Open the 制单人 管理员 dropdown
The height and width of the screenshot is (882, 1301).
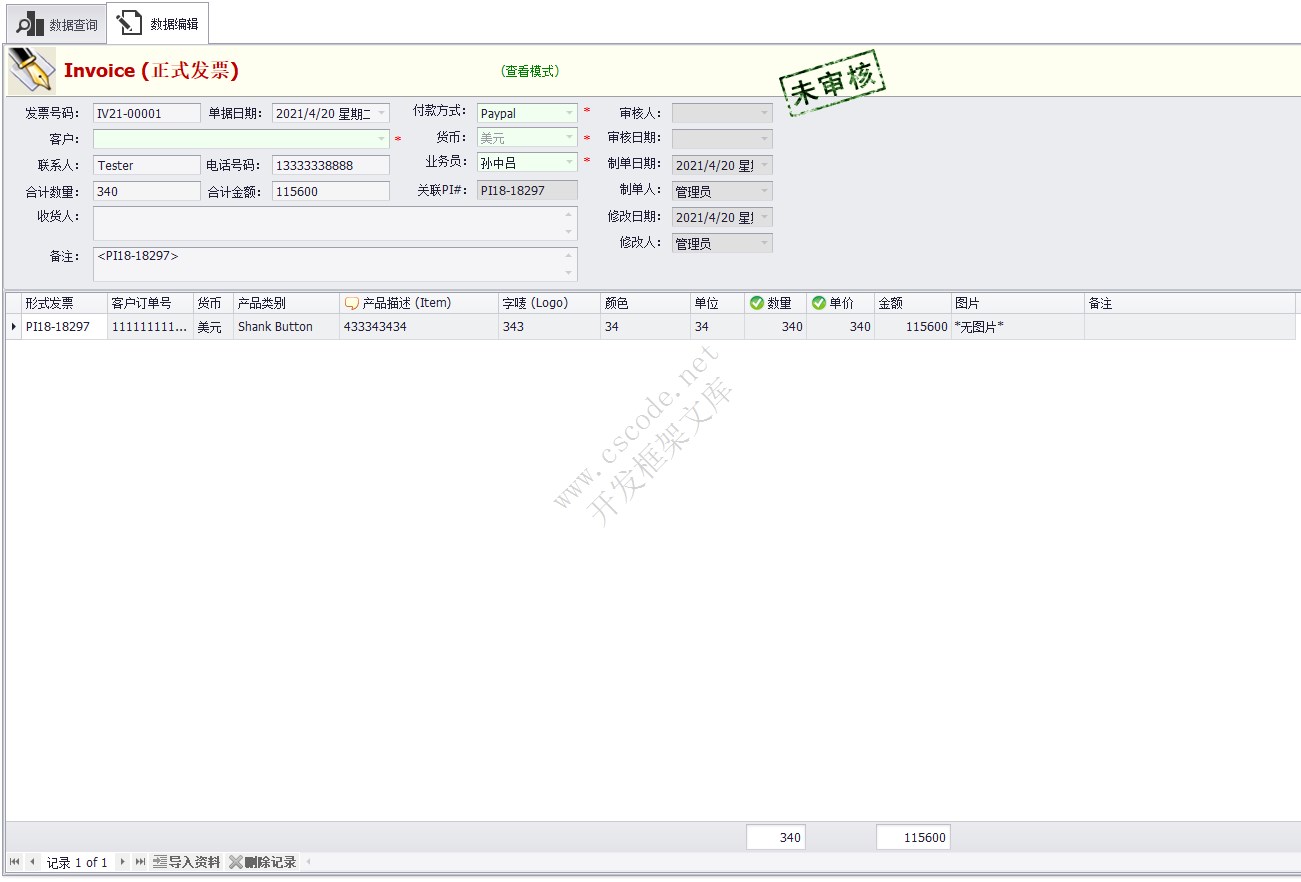click(765, 191)
